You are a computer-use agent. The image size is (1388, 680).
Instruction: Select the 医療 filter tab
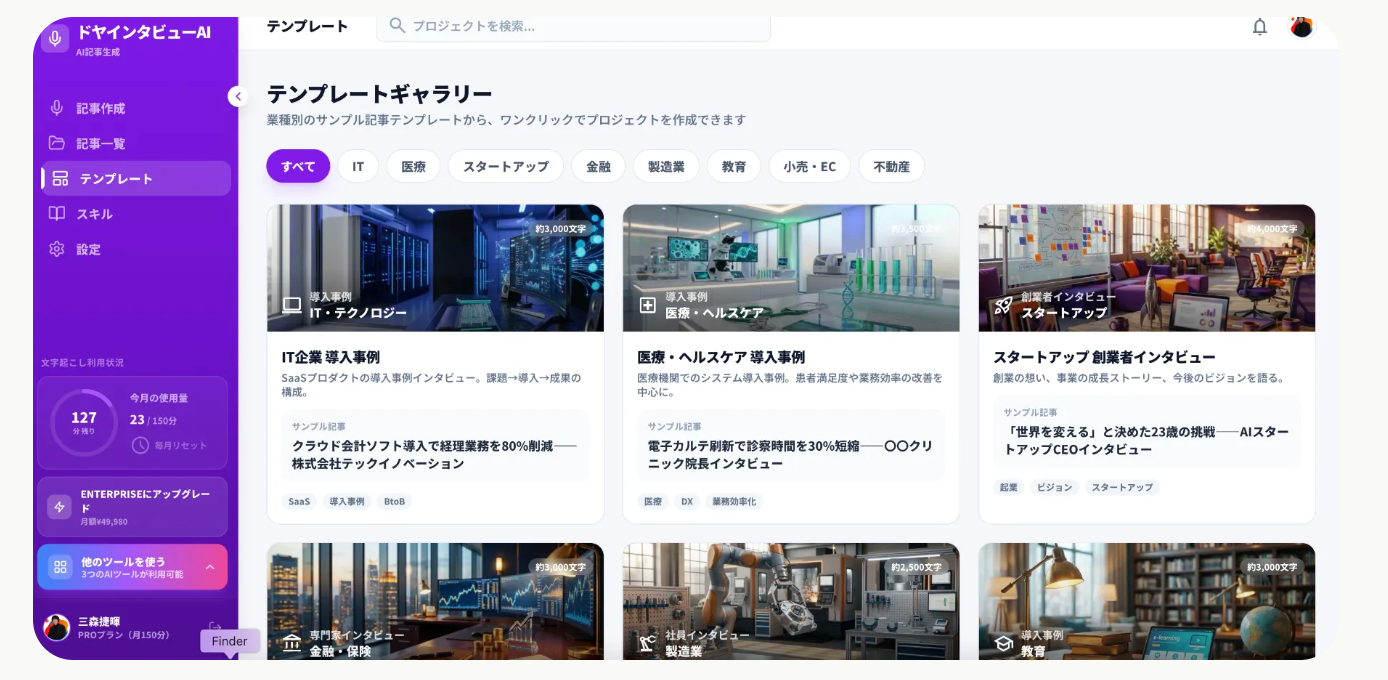(413, 166)
